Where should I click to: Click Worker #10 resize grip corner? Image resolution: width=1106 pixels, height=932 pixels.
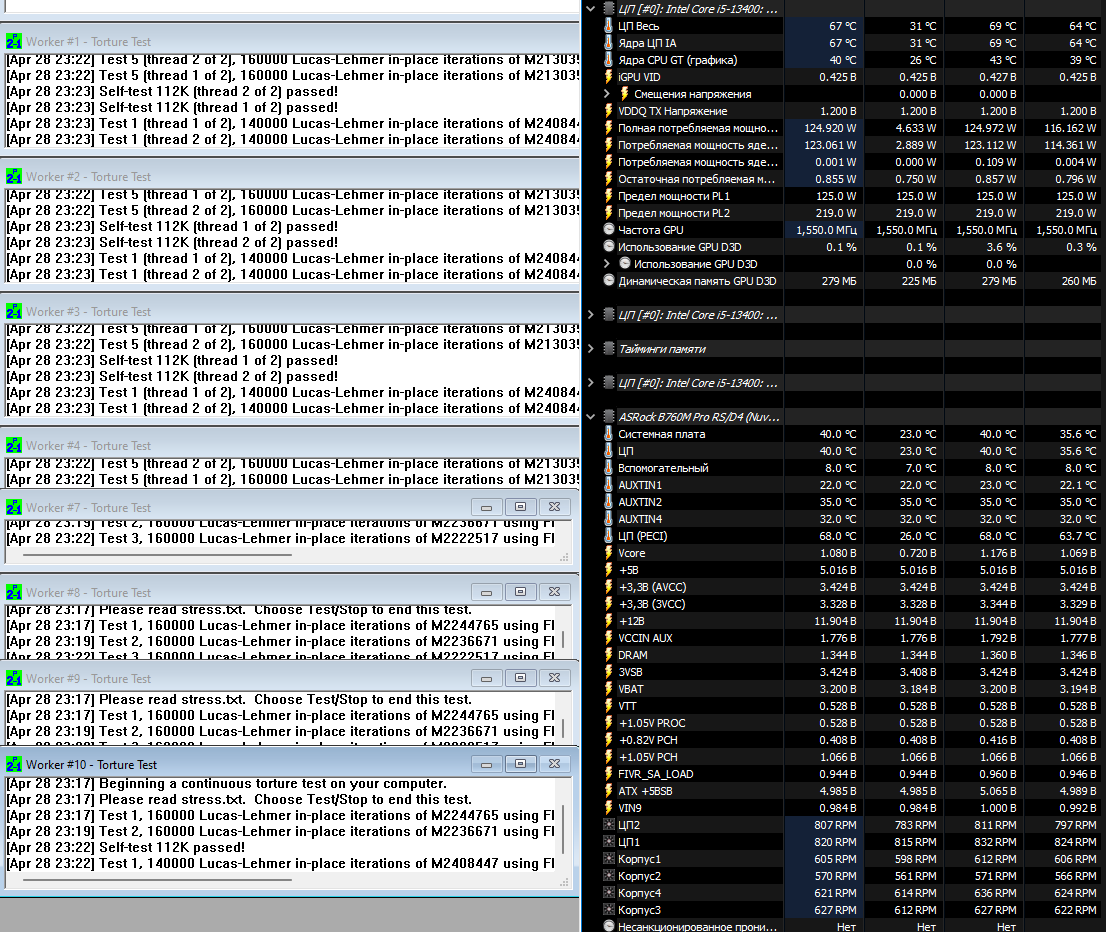(x=564, y=882)
